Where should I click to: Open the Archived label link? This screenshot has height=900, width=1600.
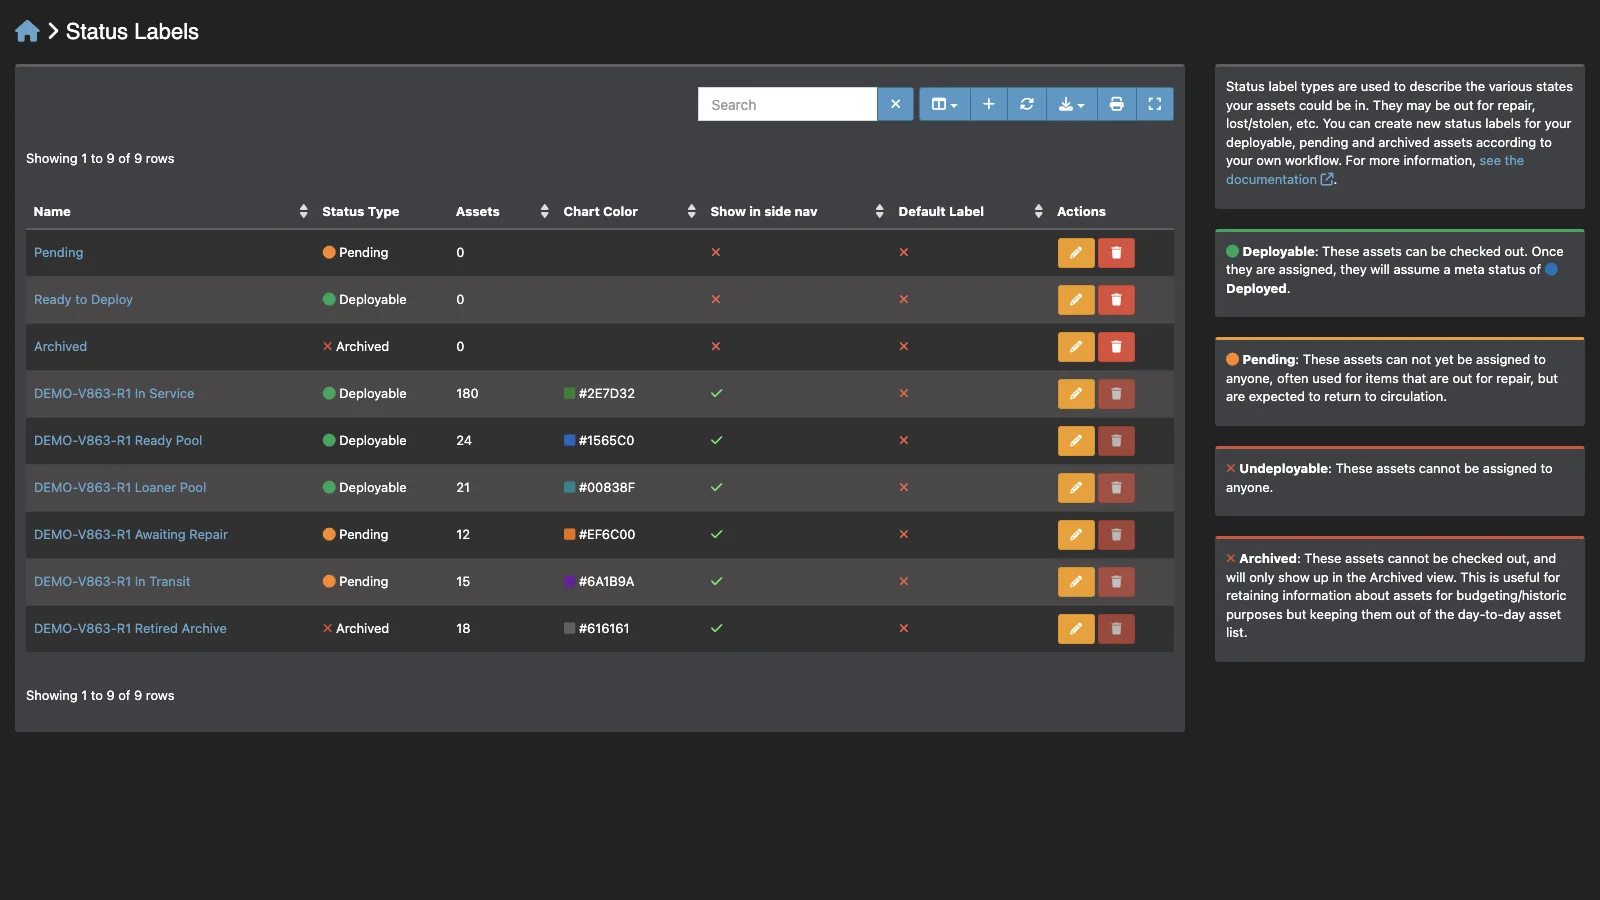click(x=60, y=347)
